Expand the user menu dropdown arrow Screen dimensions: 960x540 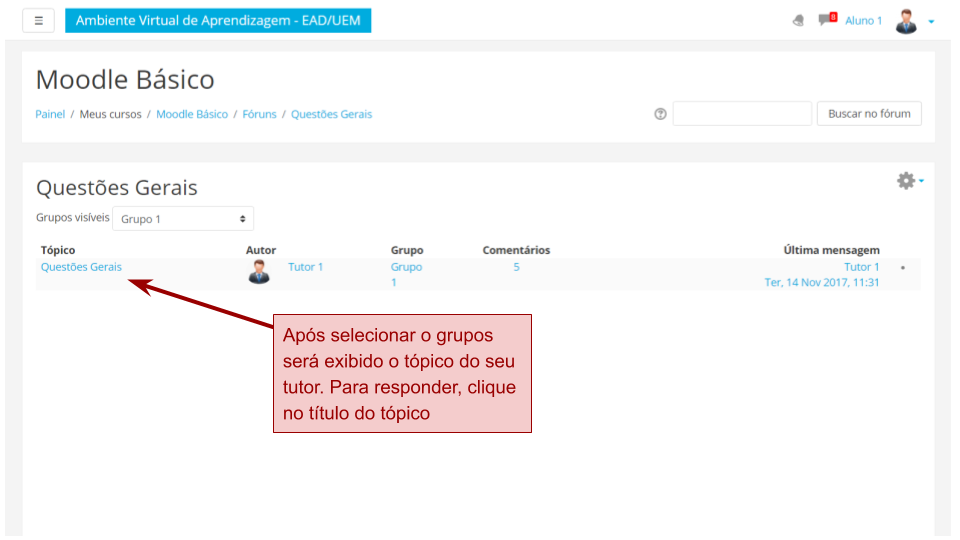point(931,21)
